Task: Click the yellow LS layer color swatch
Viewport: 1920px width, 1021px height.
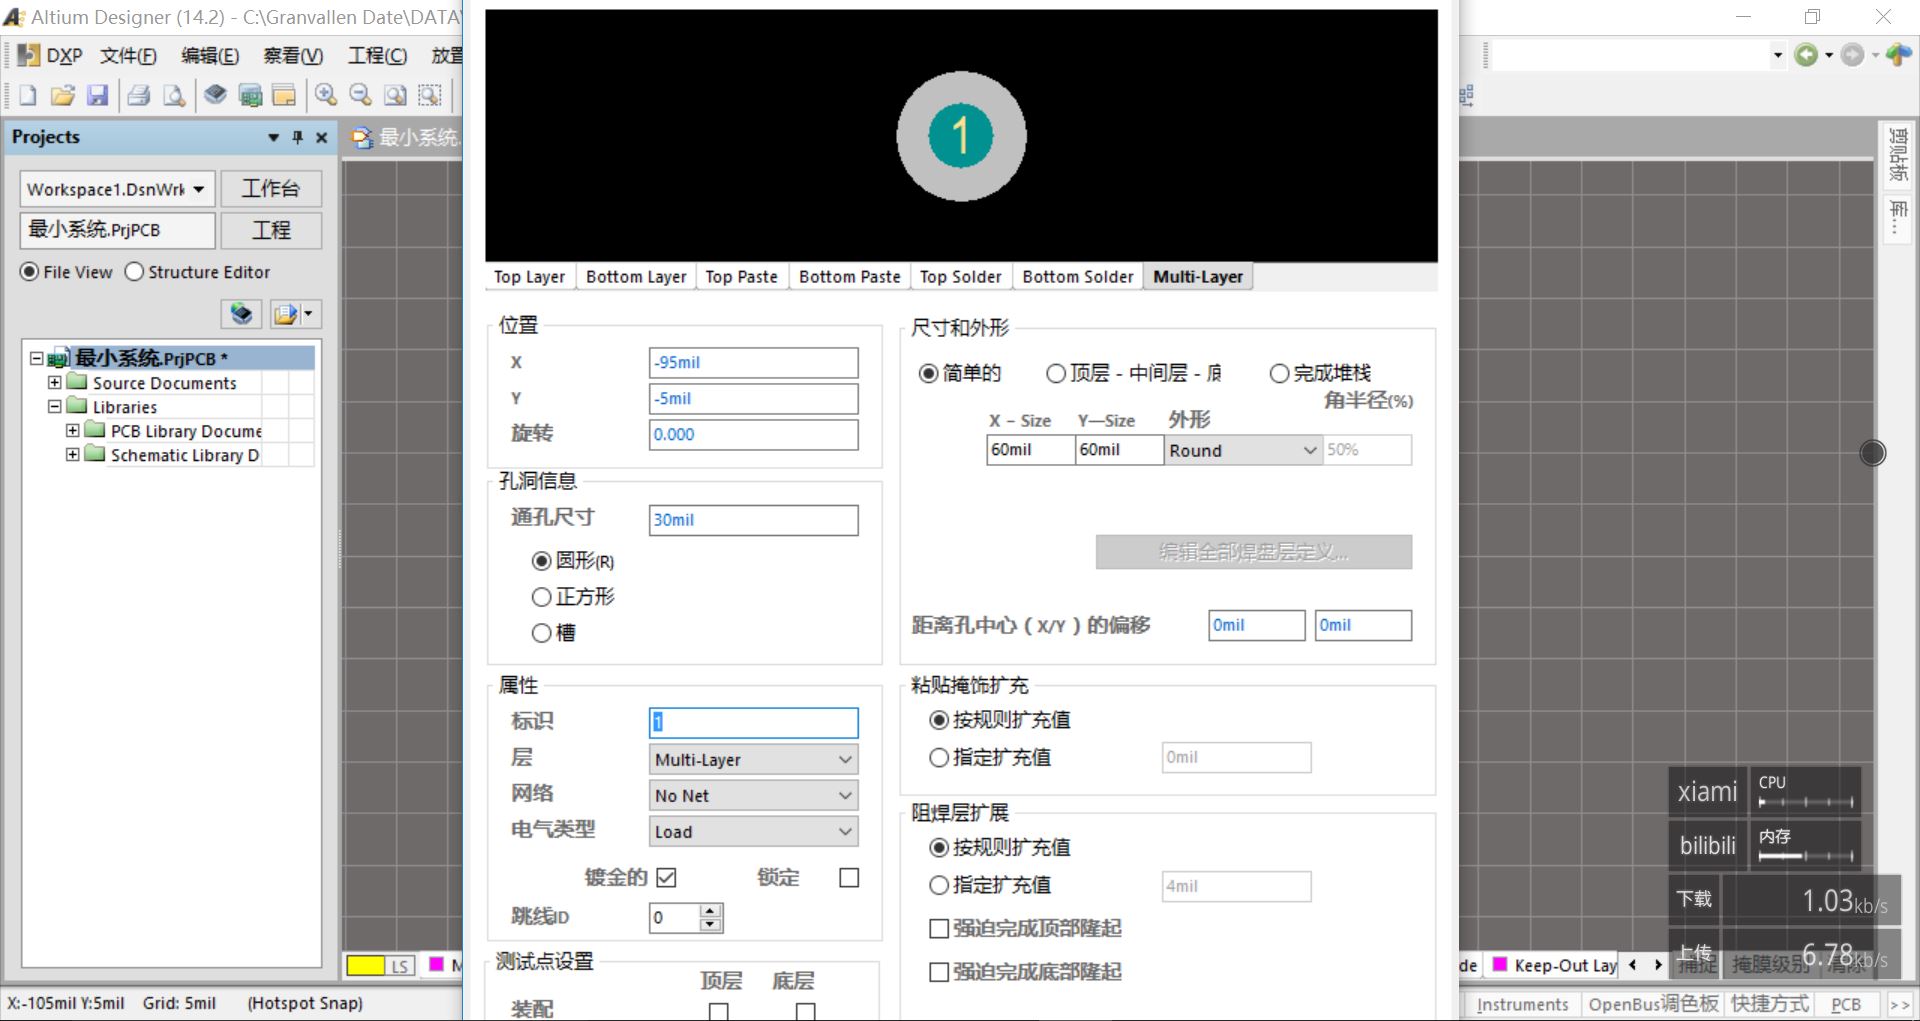Action: coord(365,966)
